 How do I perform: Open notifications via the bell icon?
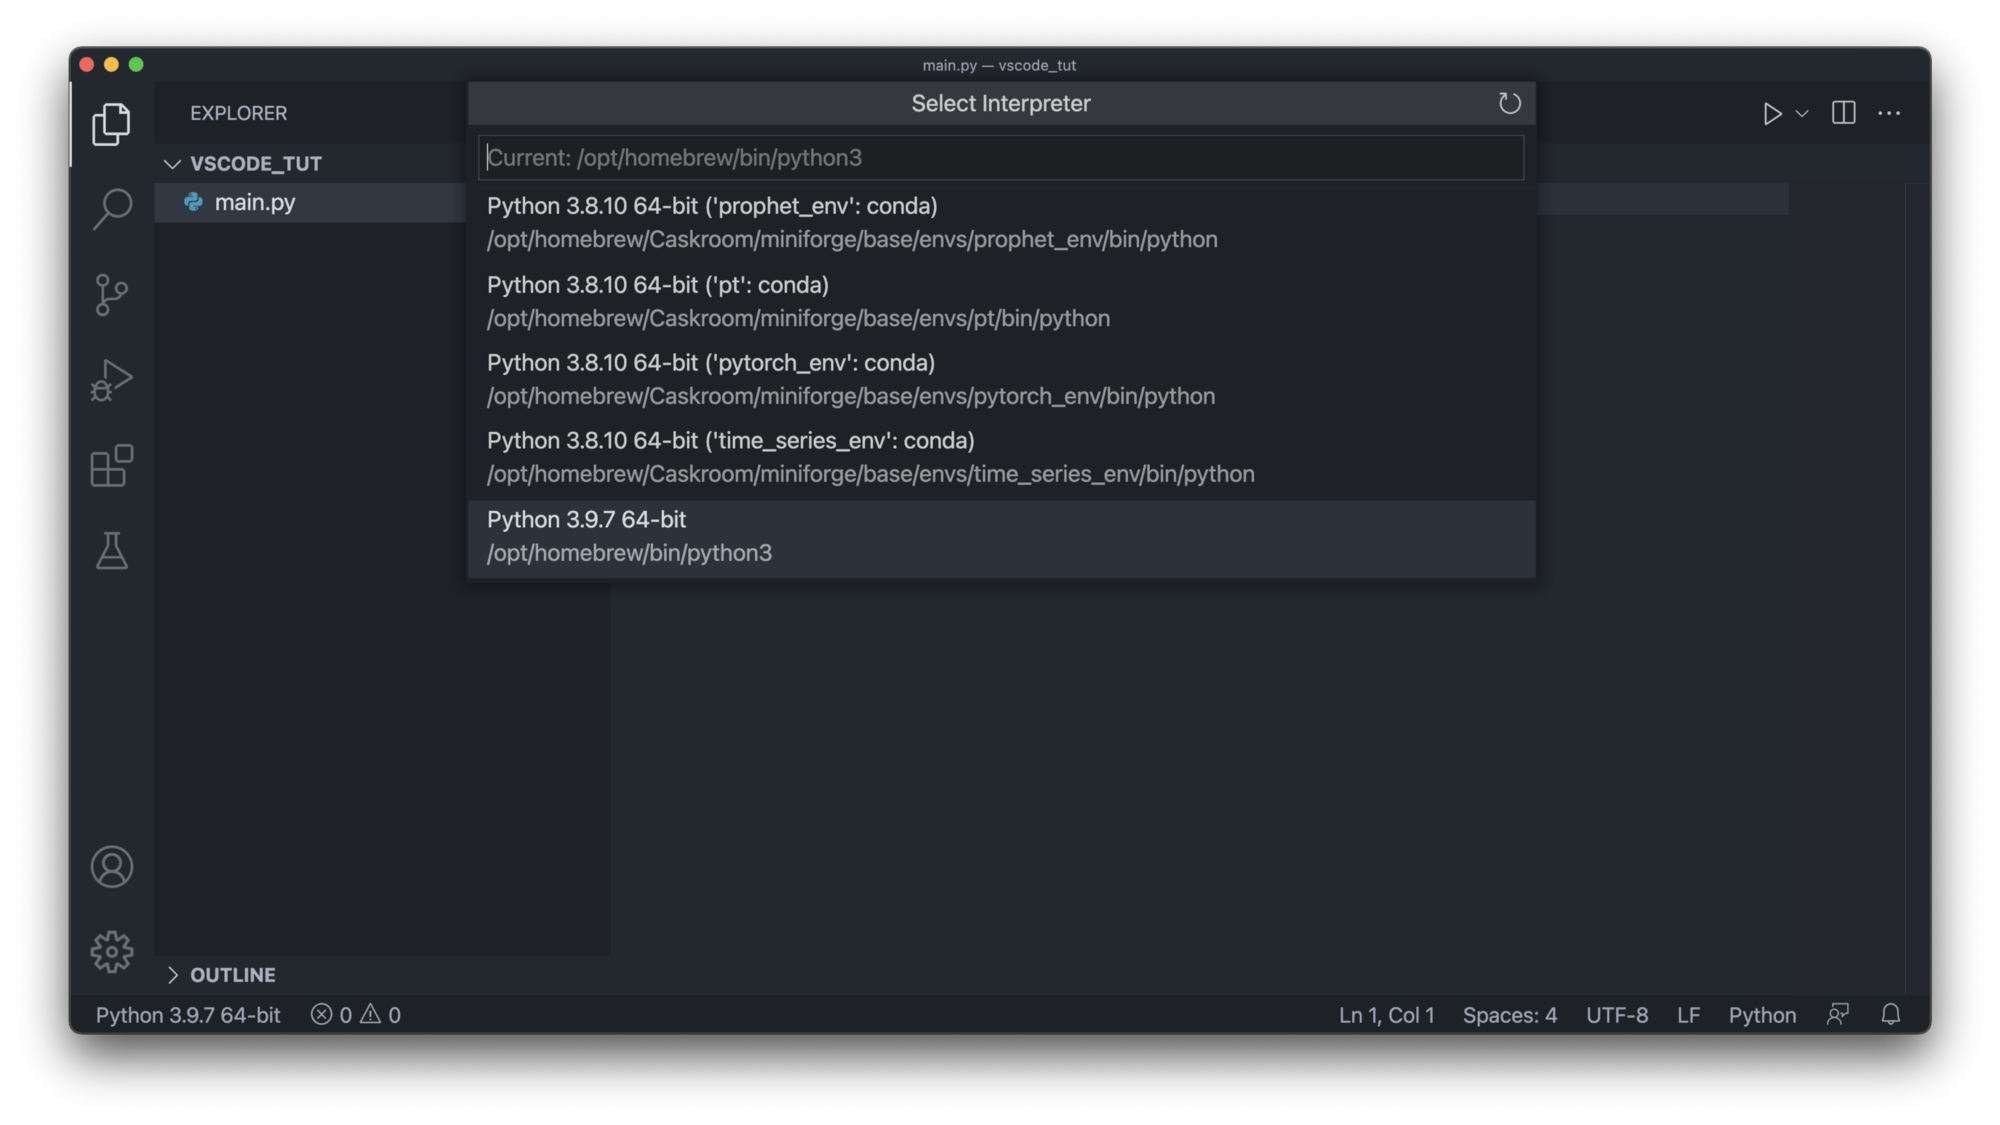pyautogui.click(x=1890, y=1015)
